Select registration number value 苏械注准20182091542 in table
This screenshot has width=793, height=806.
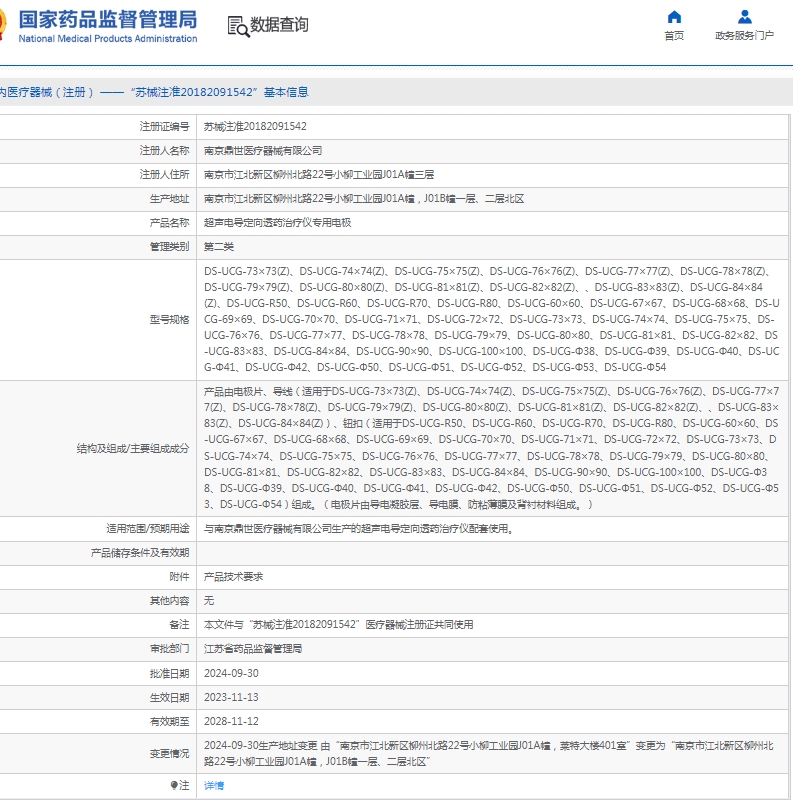(255, 126)
